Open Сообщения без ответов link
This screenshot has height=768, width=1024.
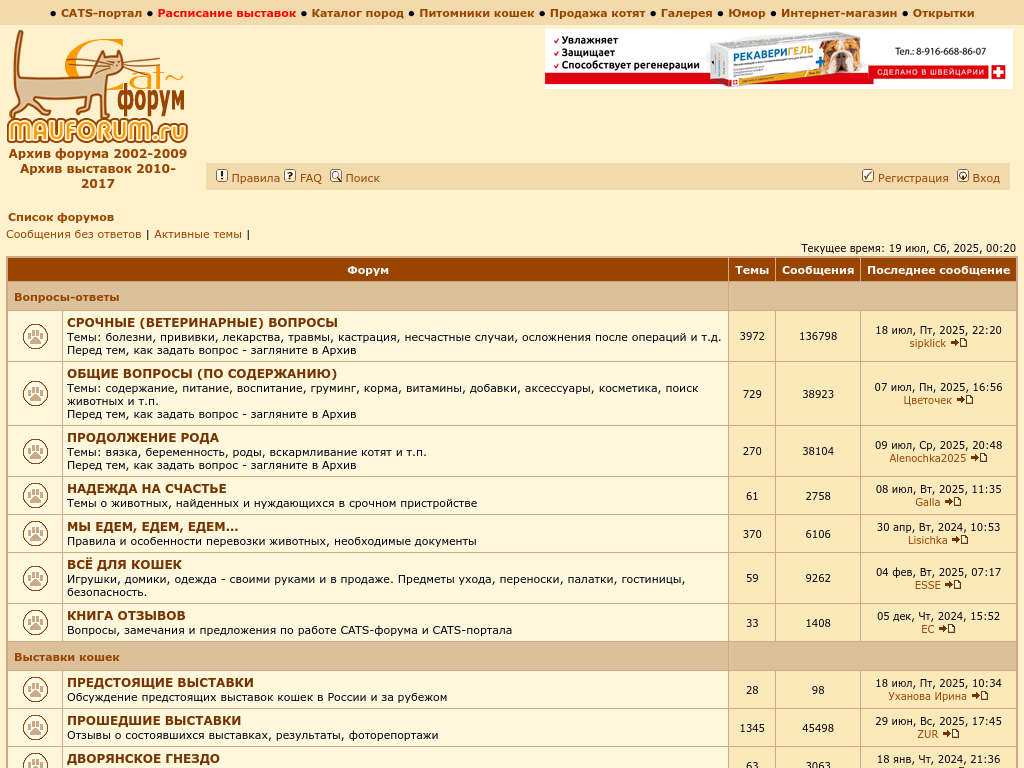pyautogui.click(x=74, y=234)
